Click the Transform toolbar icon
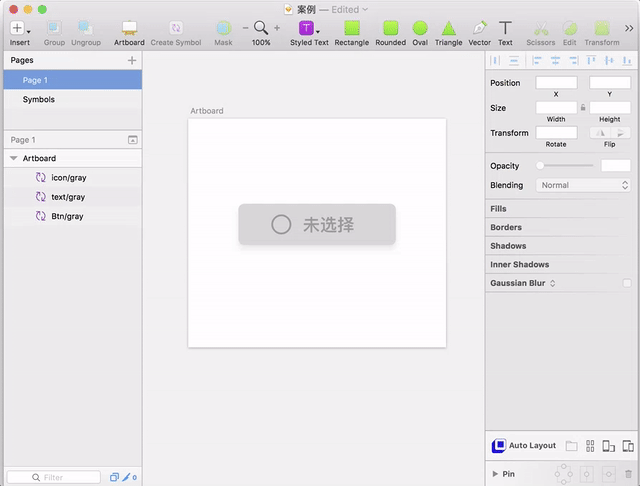640x486 pixels. pyautogui.click(x=602, y=28)
